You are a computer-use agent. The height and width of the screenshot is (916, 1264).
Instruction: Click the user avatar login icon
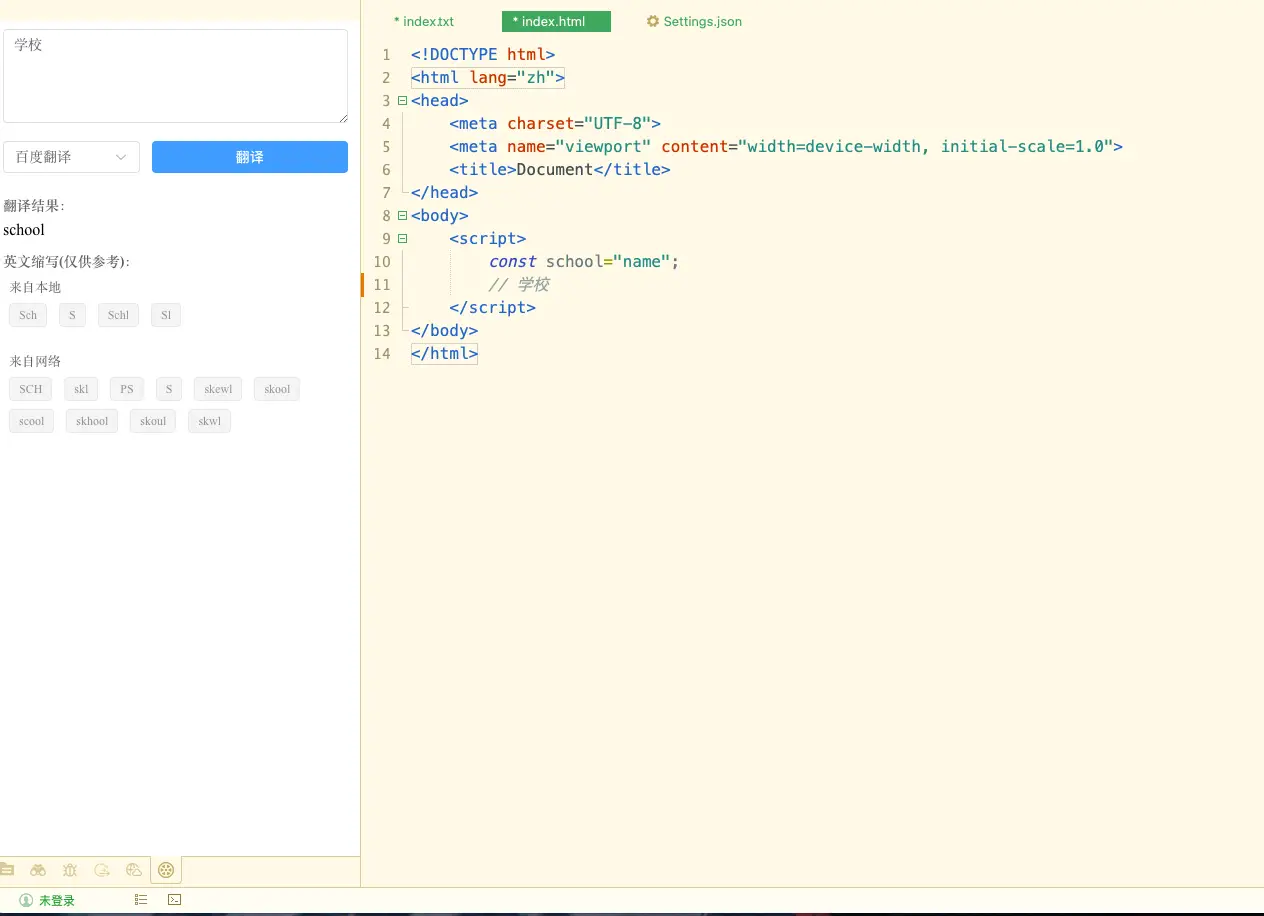click(x=26, y=900)
